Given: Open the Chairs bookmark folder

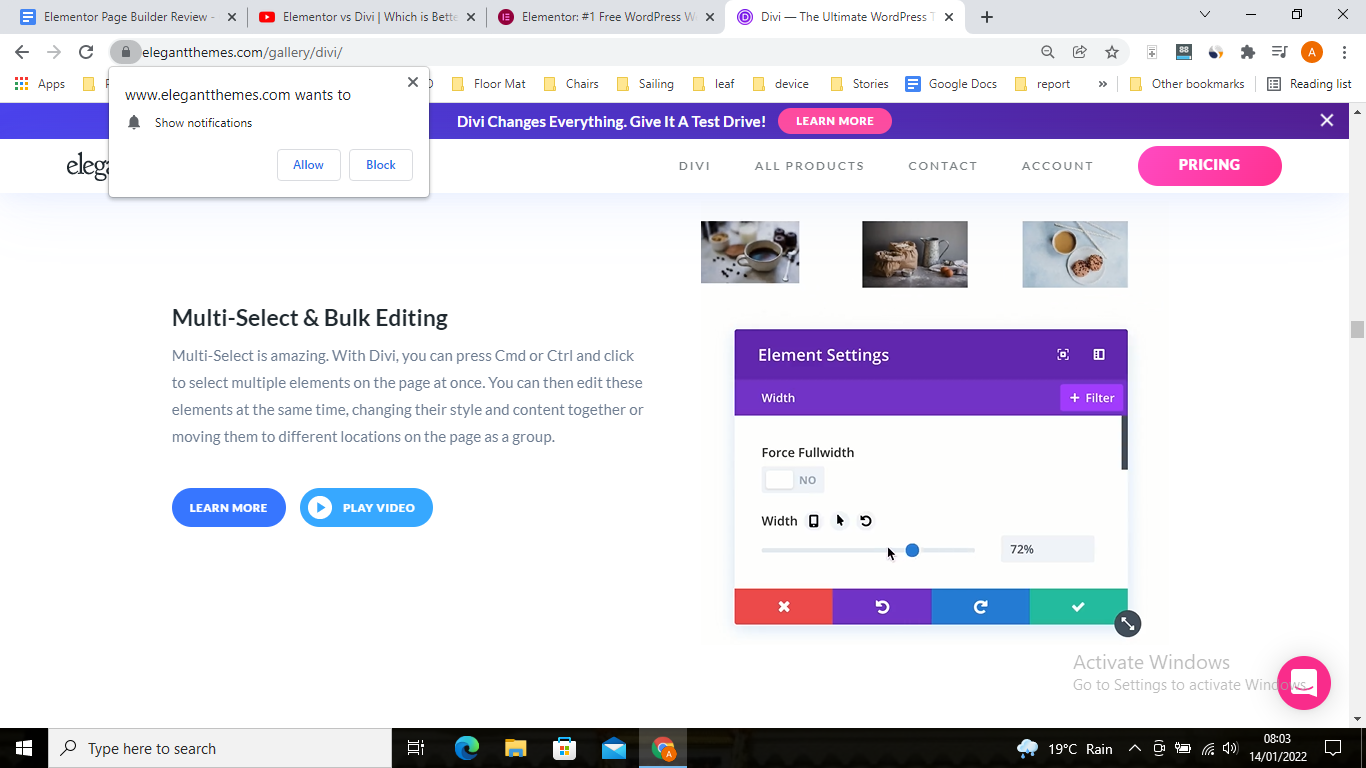Looking at the screenshot, I should (571, 84).
